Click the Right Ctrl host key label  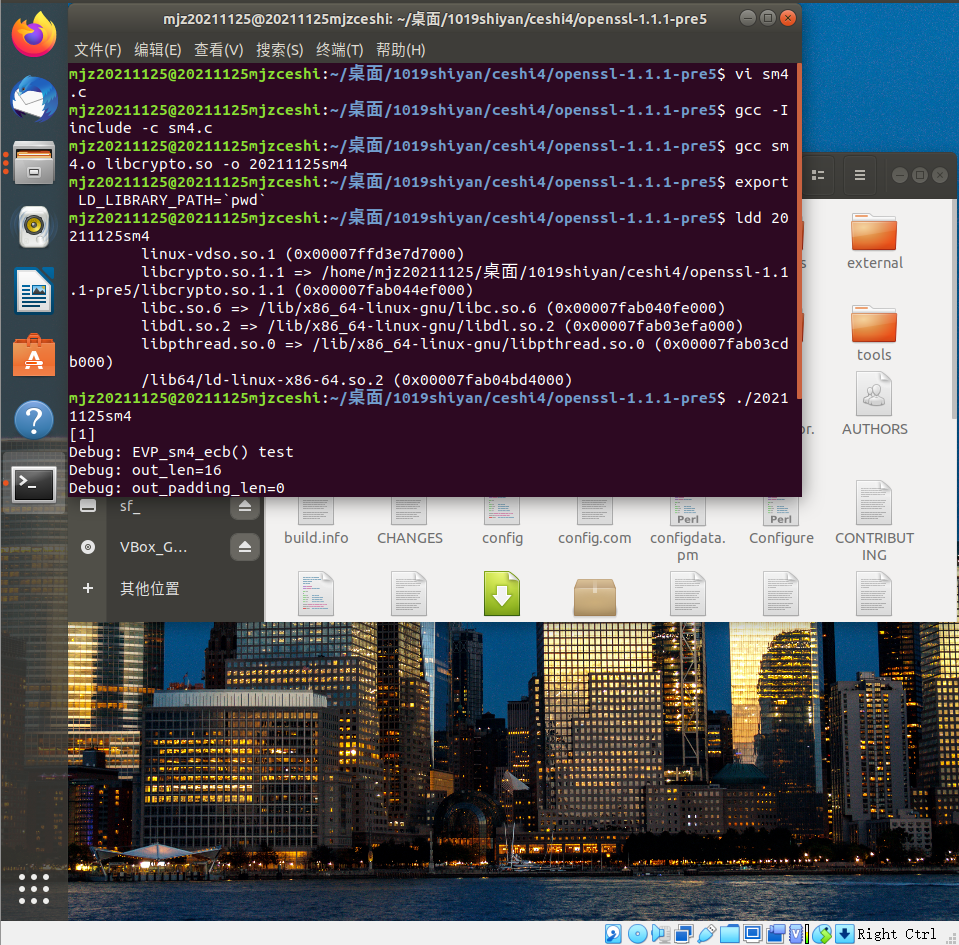[897, 934]
